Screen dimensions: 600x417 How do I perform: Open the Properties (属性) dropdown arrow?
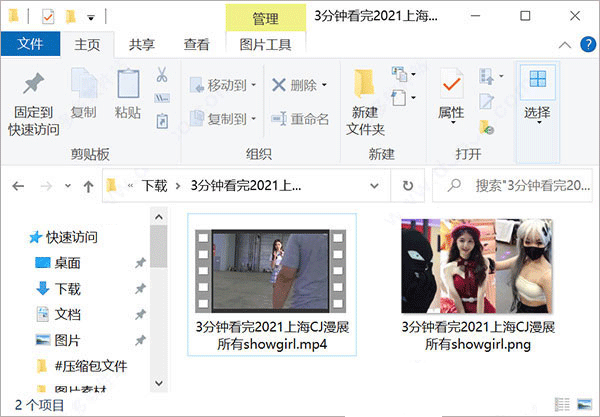tap(452, 123)
